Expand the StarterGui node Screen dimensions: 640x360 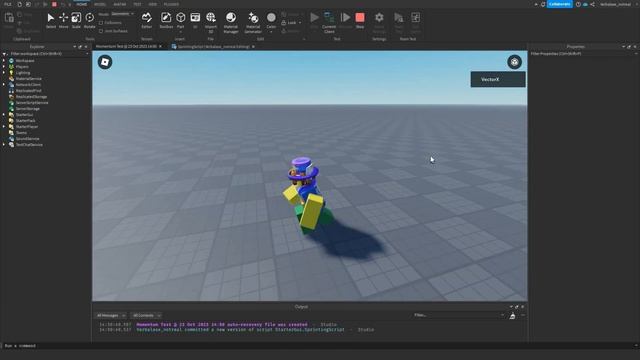pyautogui.click(x=4, y=115)
